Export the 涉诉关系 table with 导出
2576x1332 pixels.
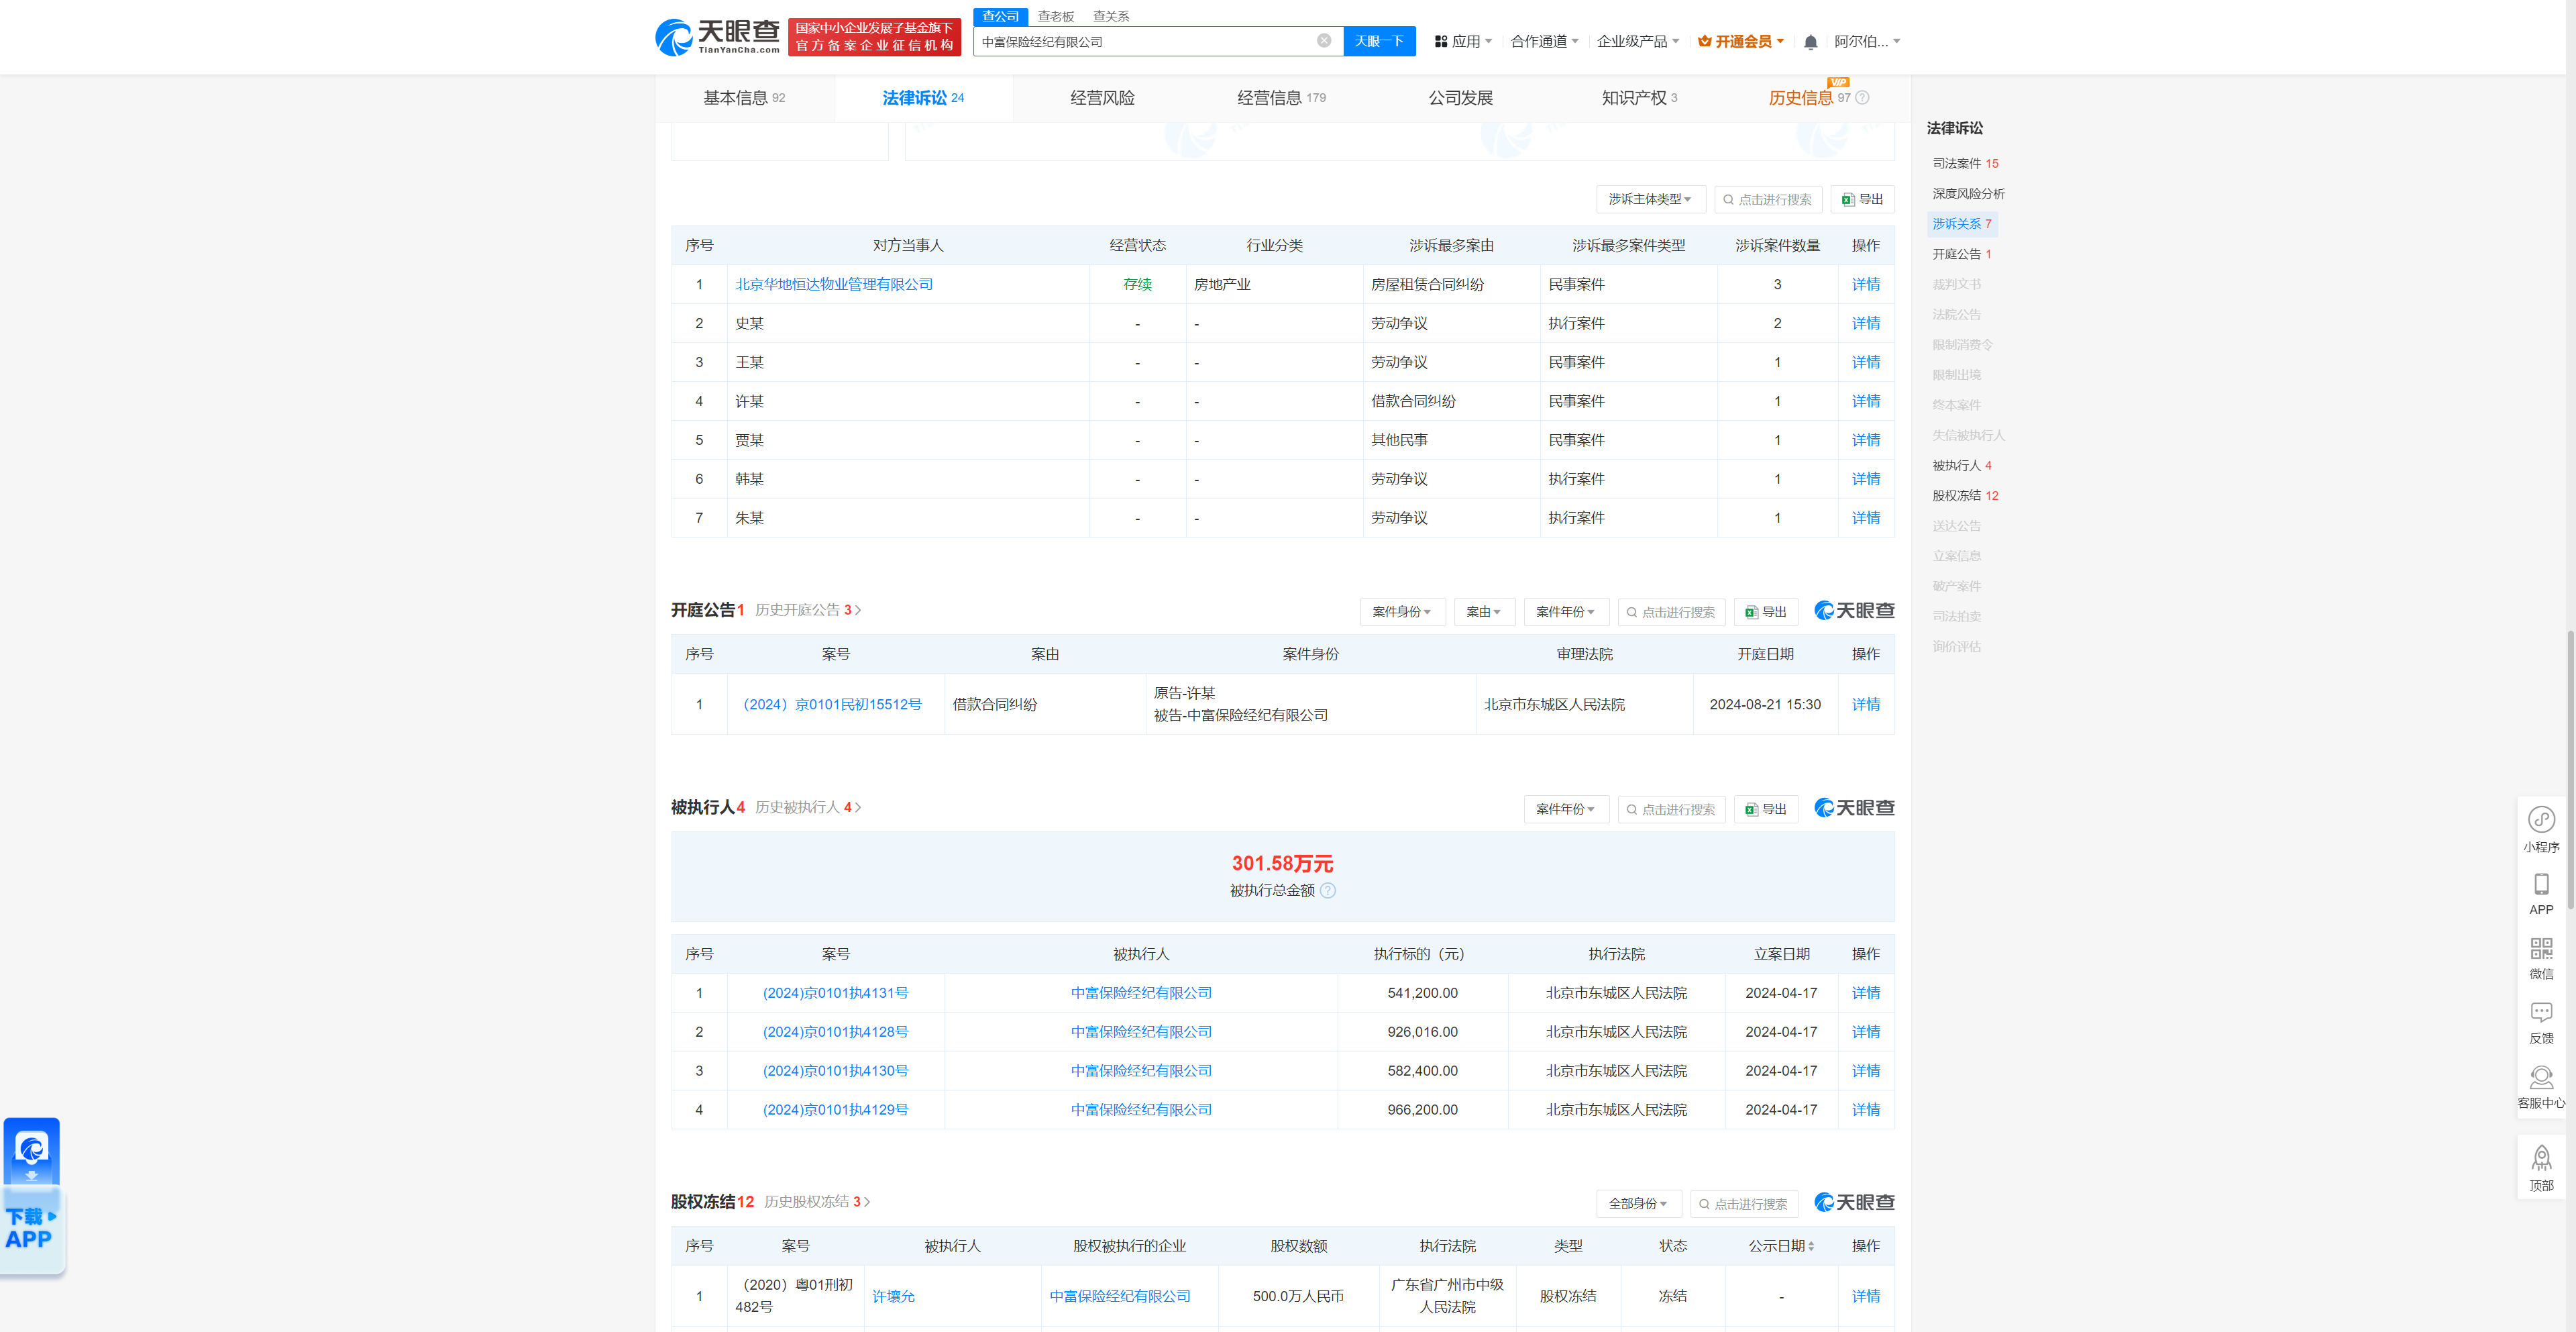pos(1862,200)
